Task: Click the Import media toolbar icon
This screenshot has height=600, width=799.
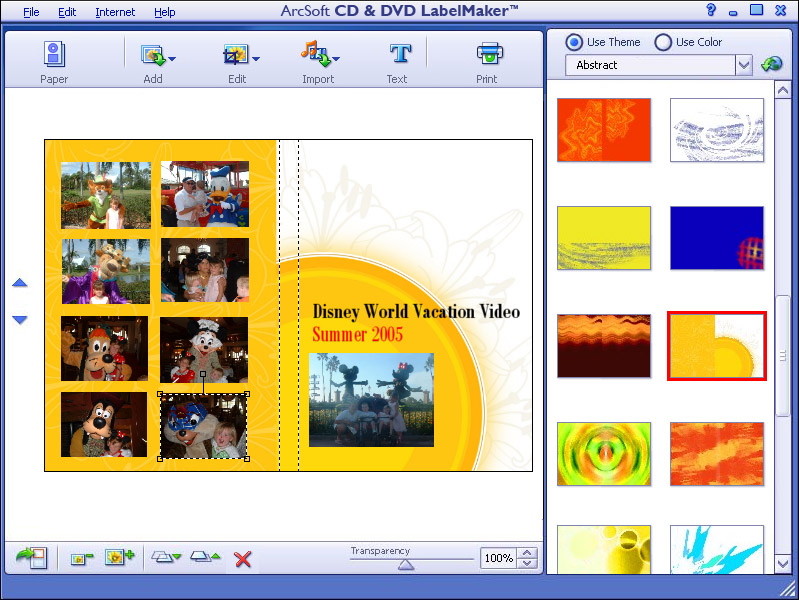Action: point(316,54)
